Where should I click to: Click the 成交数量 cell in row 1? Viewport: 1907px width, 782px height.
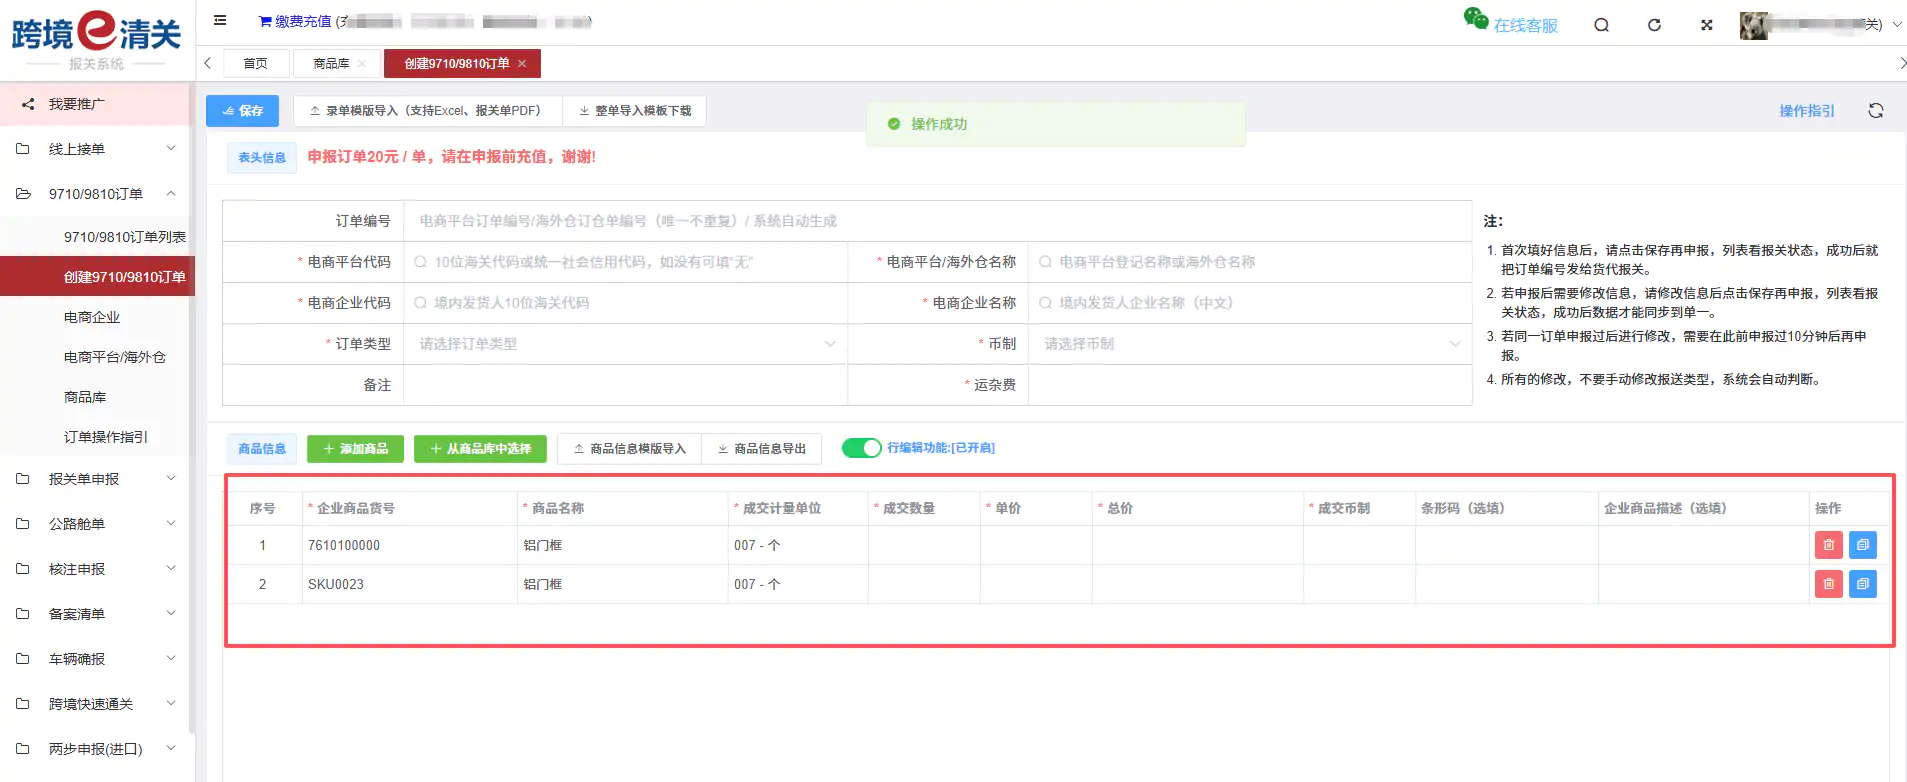(x=924, y=545)
